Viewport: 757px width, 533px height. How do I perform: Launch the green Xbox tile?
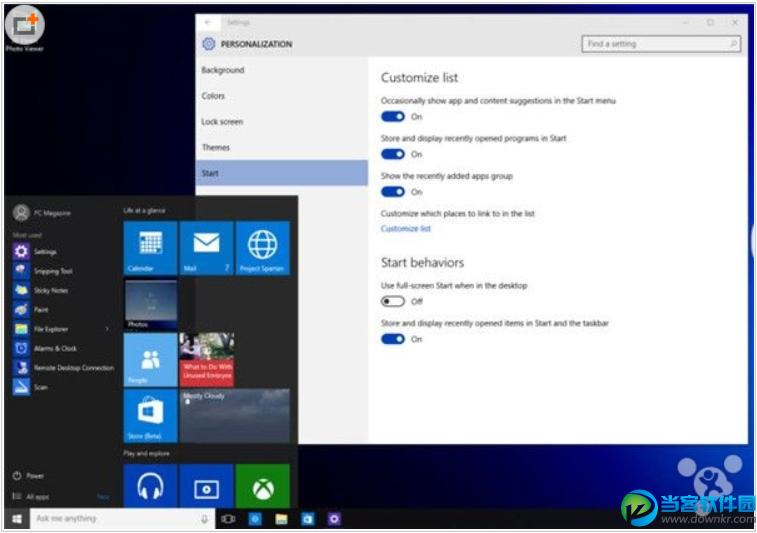pyautogui.click(x=262, y=486)
